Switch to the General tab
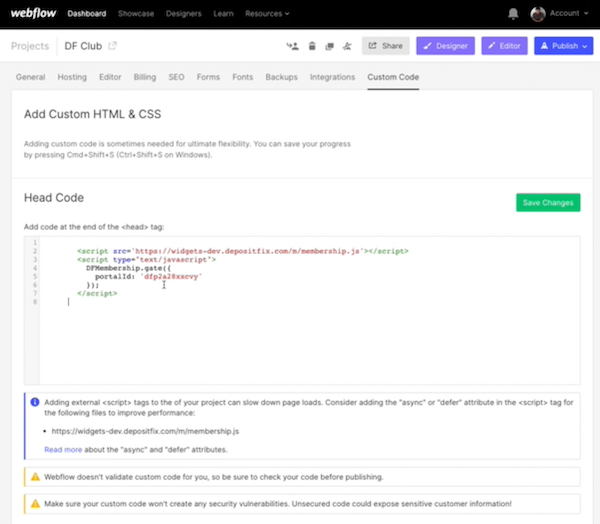 31,77
